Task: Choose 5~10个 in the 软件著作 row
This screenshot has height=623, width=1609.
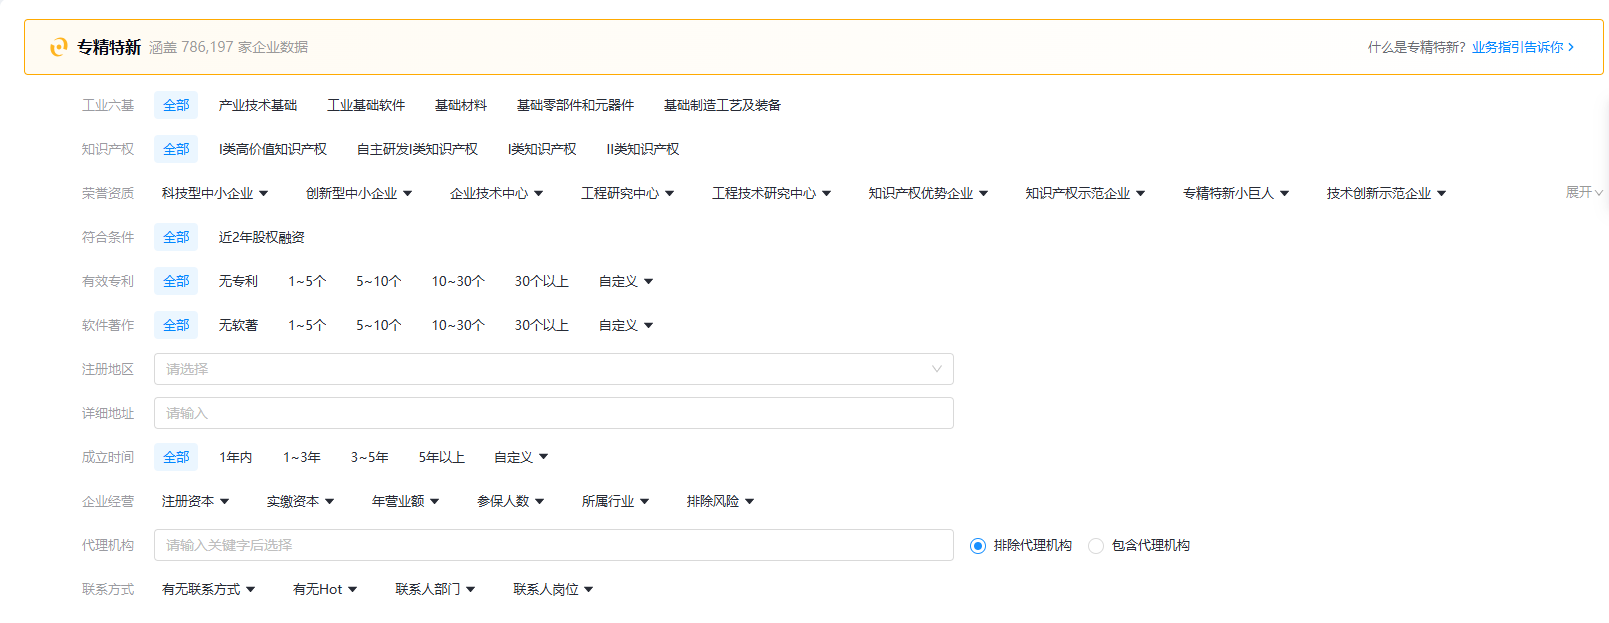Action: click(x=379, y=325)
